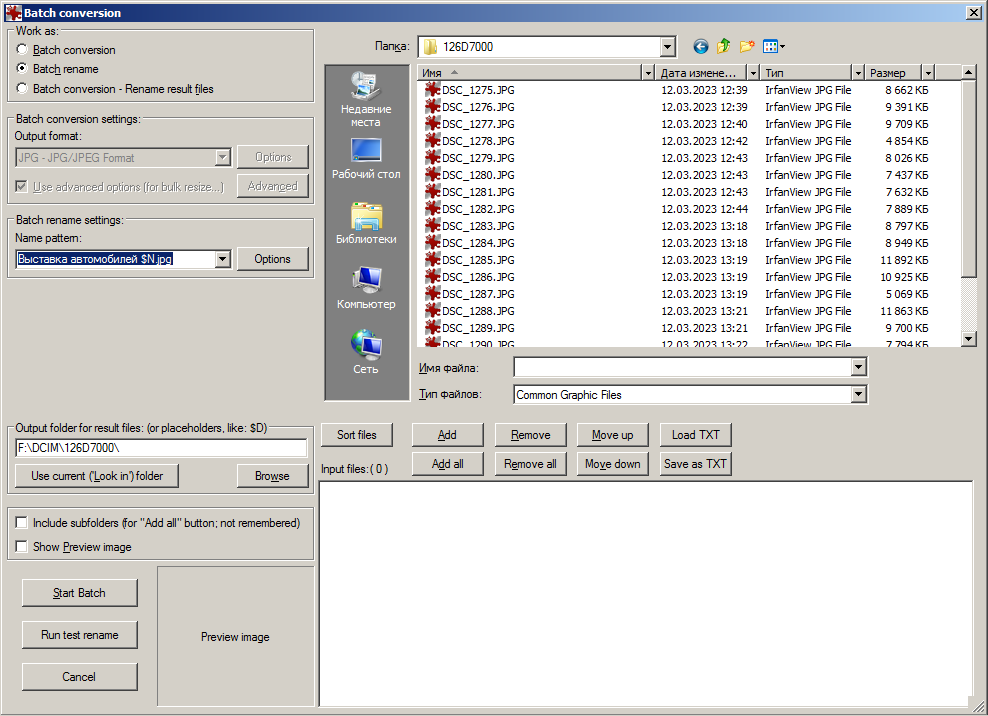This screenshot has width=988, height=716.
Task: Go up one folder level icon
Action: pyautogui.click(x=723, y=46)
